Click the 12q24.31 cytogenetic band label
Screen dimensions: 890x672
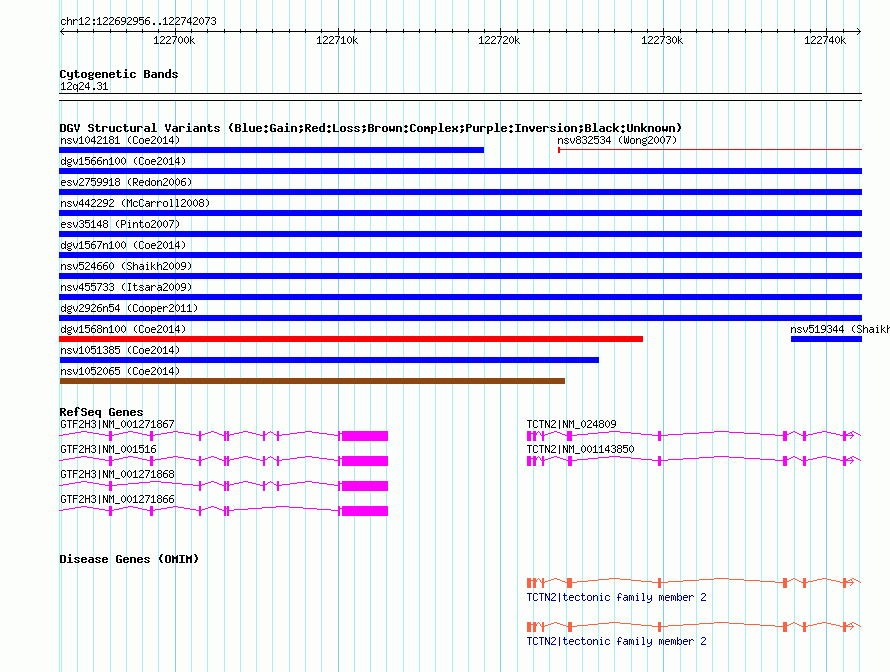tap(83, 86)
